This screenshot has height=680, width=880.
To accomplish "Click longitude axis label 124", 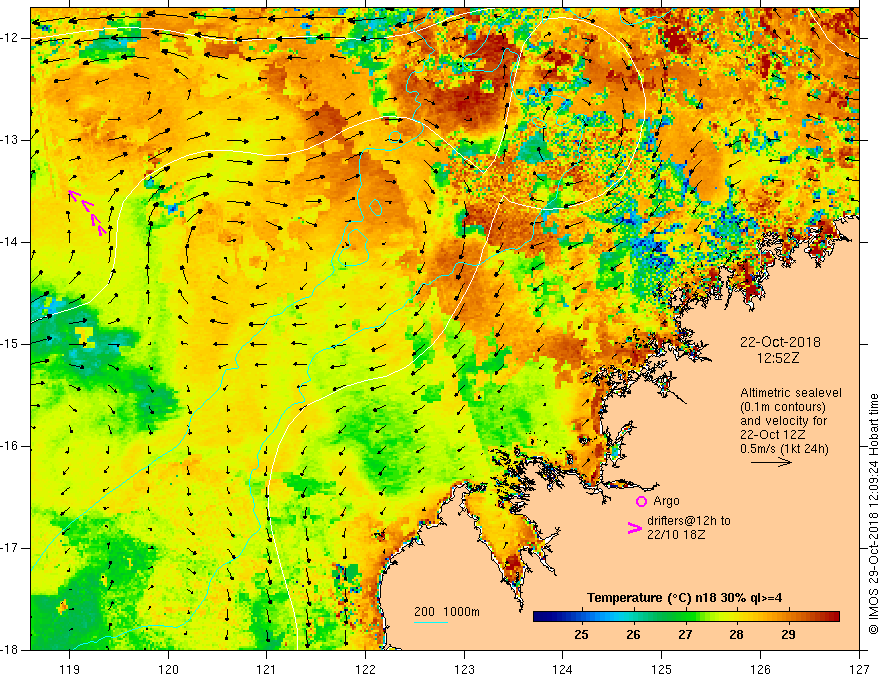I will coord(563,669).
